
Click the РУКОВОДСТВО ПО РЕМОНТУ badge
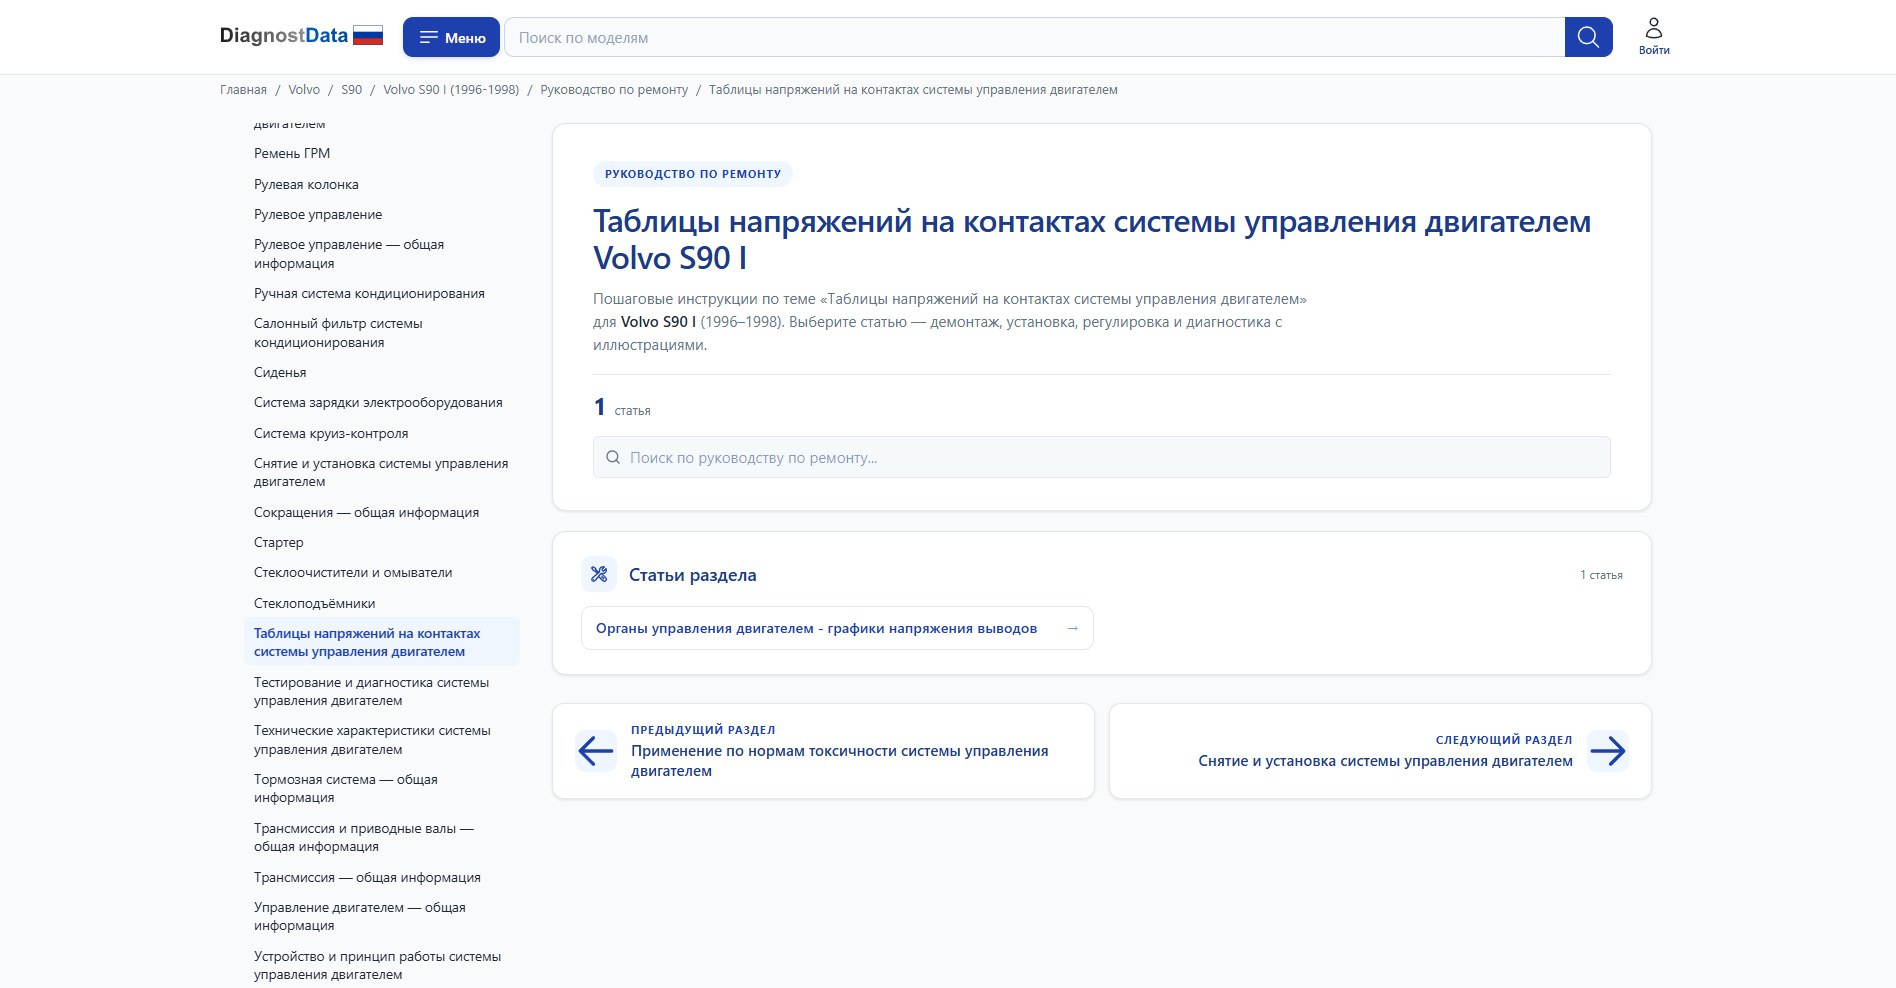[693, 174]
